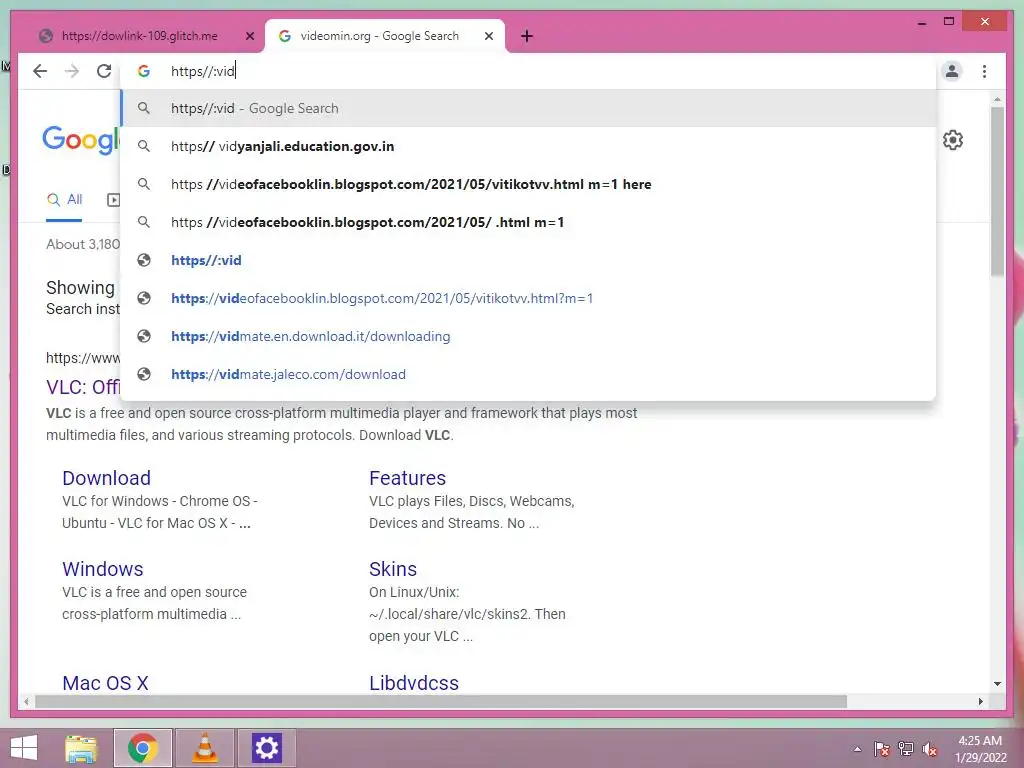Close the videomin.org Google Search tab
1024x768 pixels.
click(488, 36)
